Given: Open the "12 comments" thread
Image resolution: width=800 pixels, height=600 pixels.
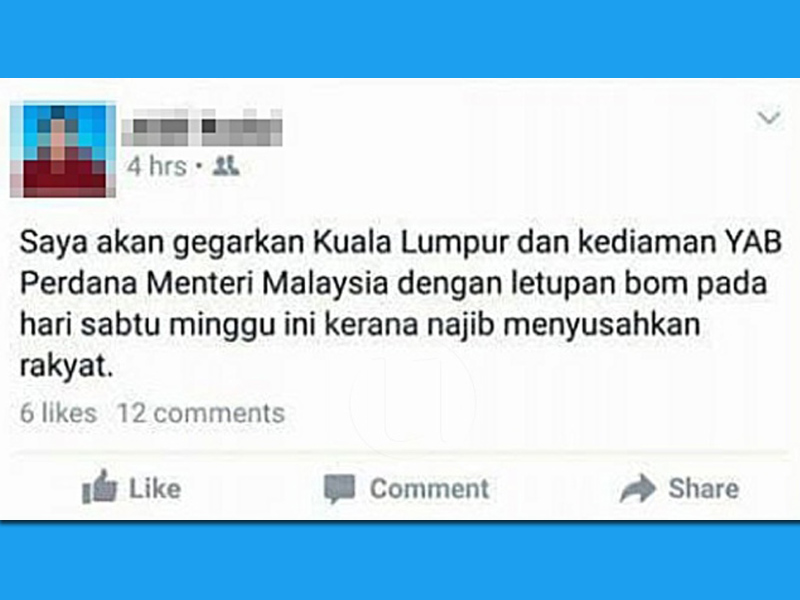Looking at the screenshot, I should coord(201,413).
